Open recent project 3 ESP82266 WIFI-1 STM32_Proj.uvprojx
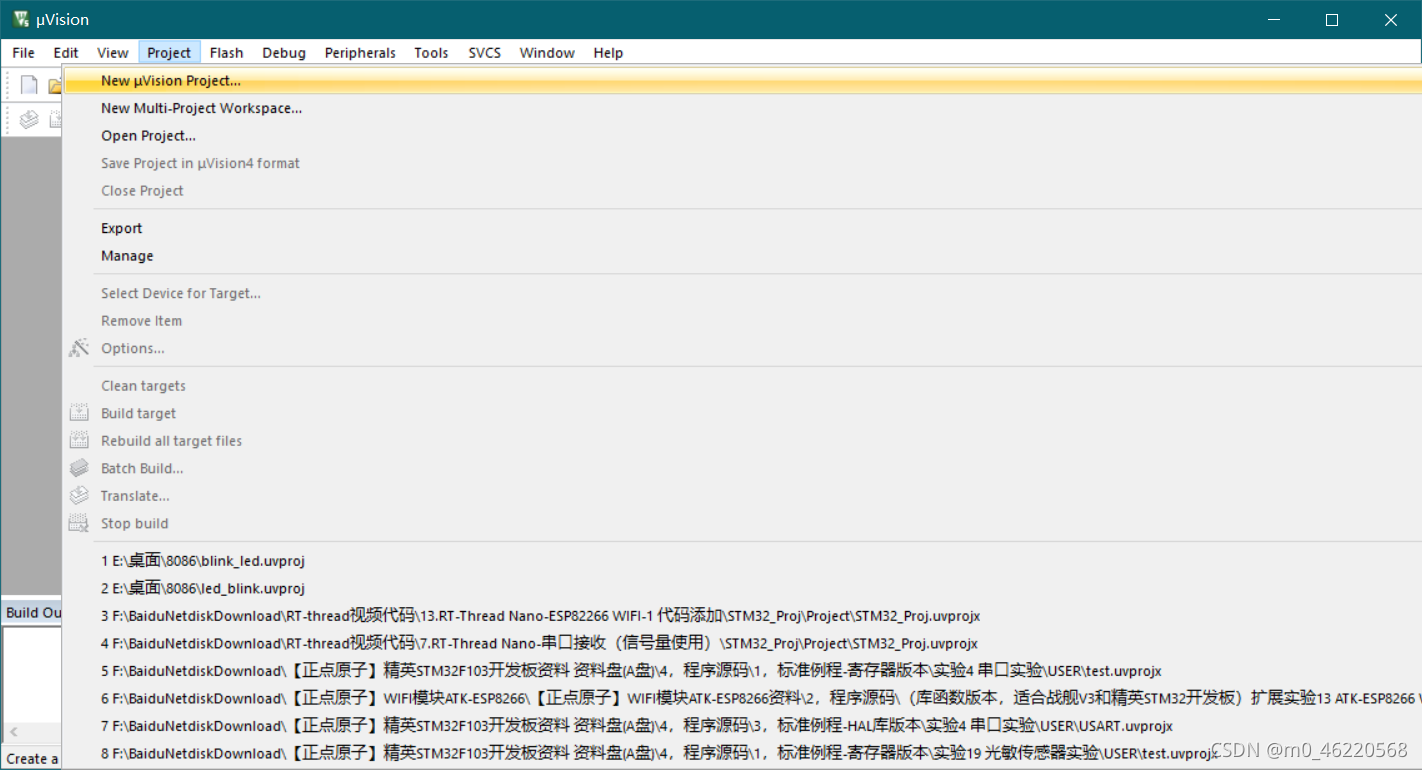The height and width of the screenshot is (770, 1422). pos(742,616)
